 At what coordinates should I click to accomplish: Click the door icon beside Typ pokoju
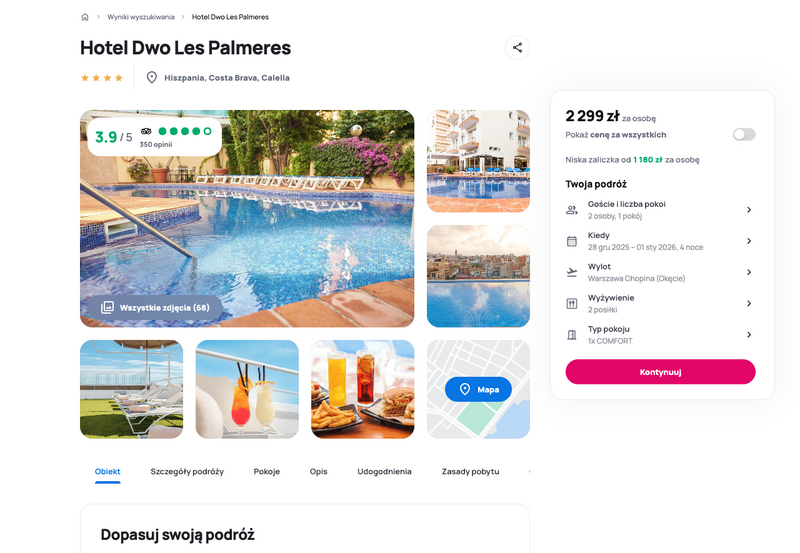point(572,335)
